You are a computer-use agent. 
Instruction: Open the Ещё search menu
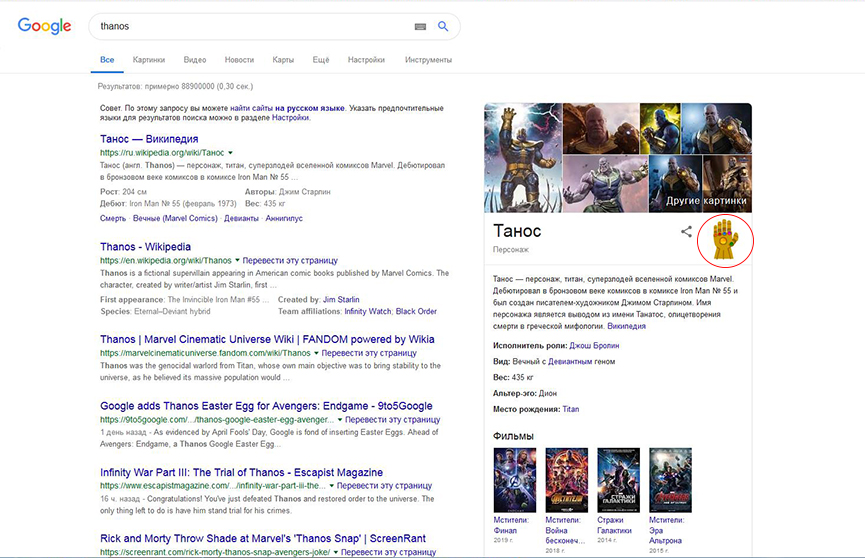pos(320,60)
